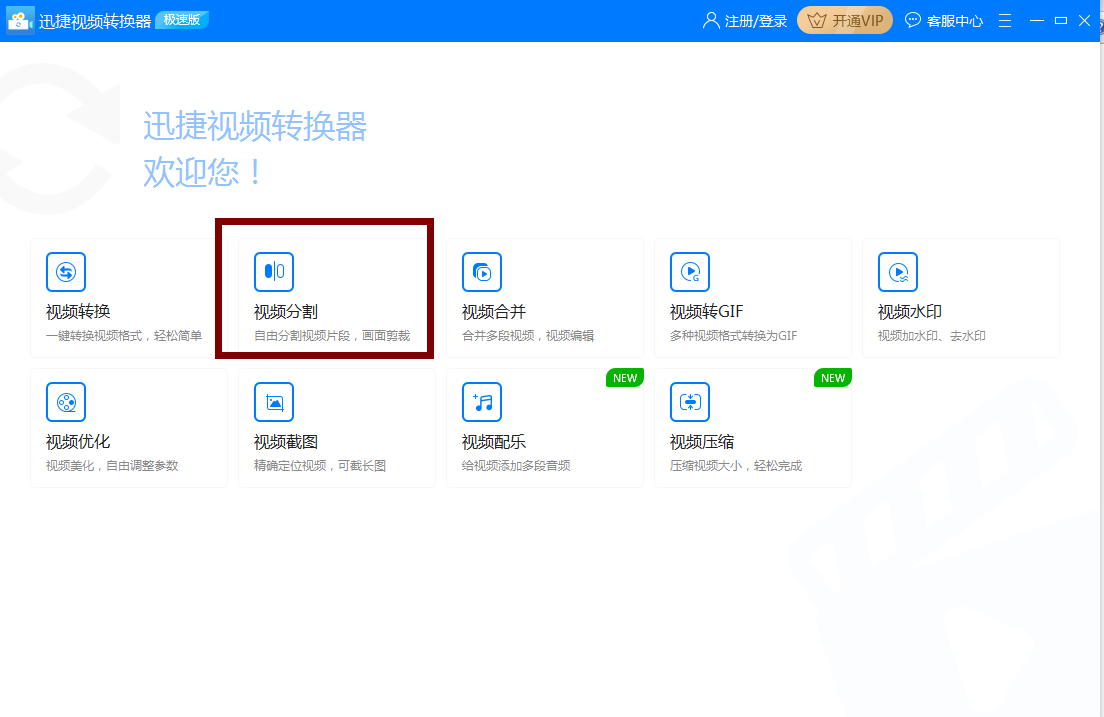Click the 视频转GIF title text

[x=706, y=311]
